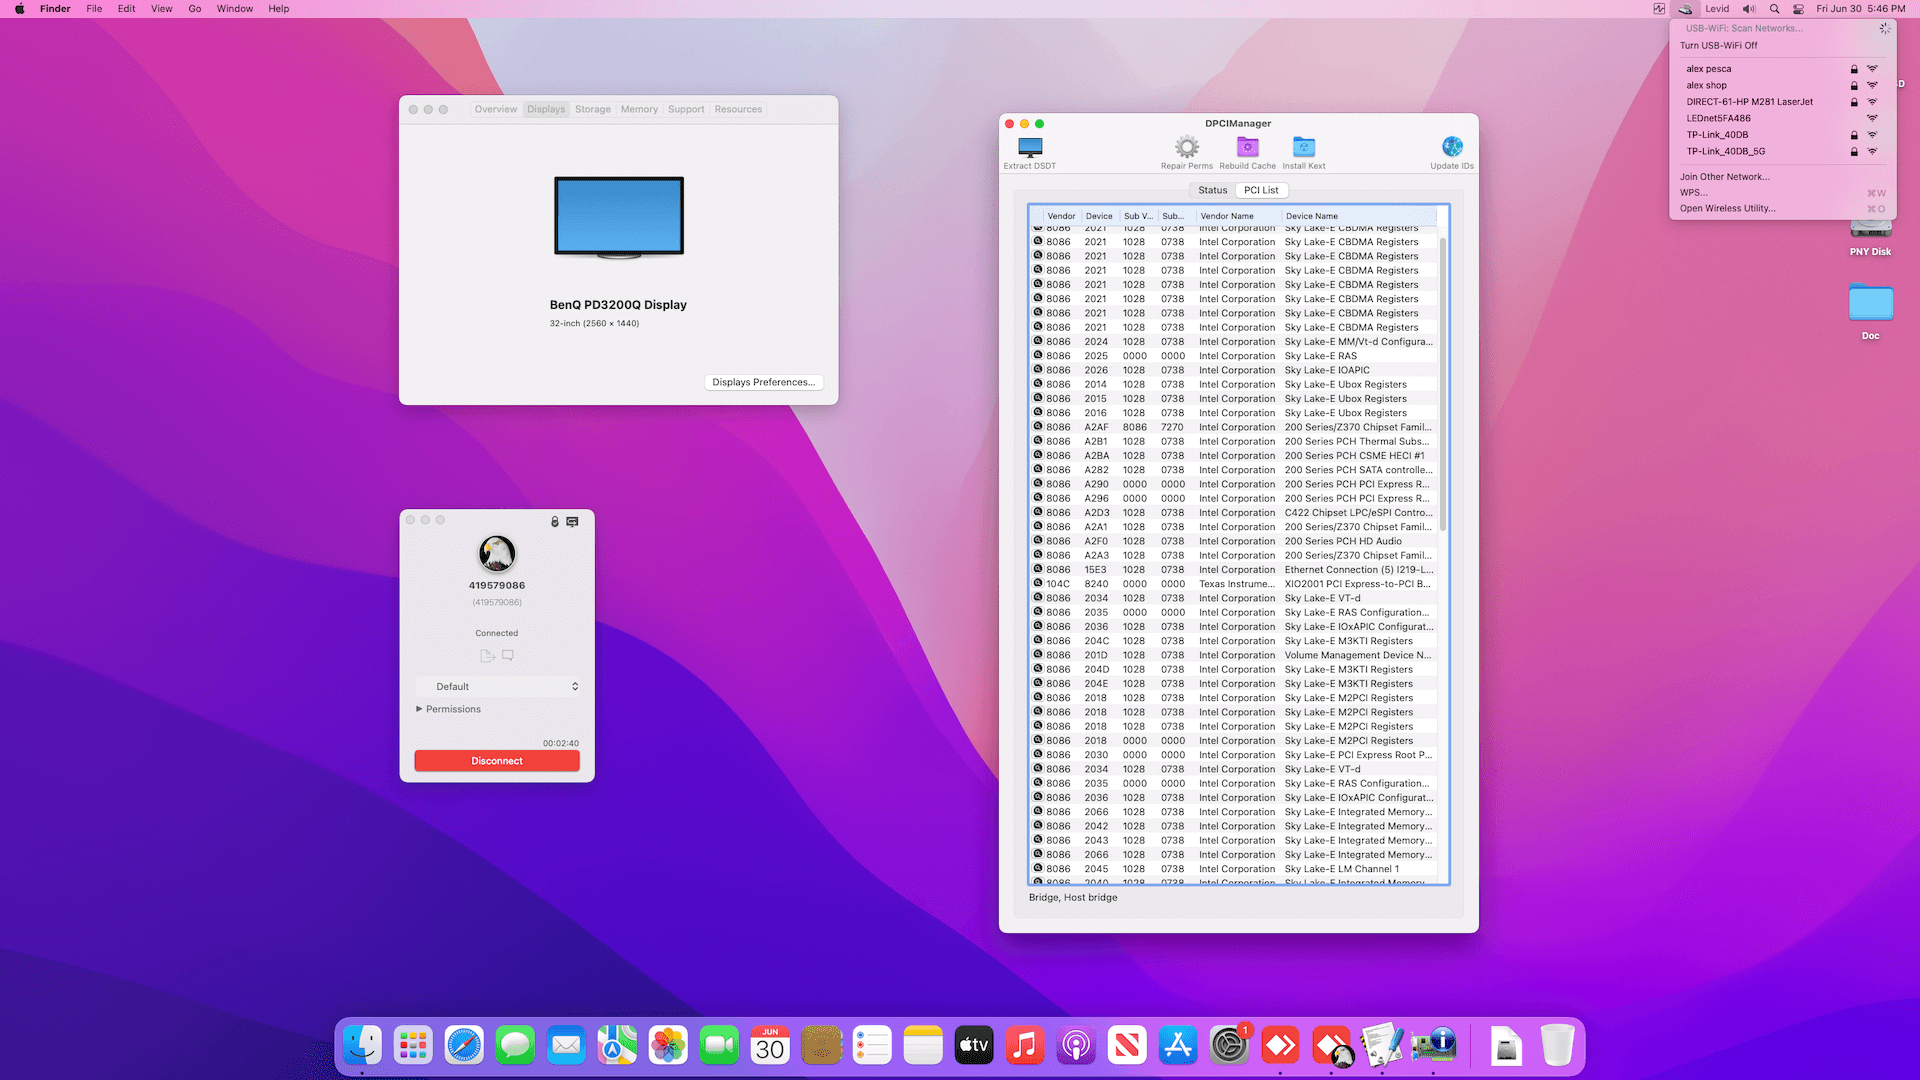This screenshot has height=1080, width=1920.
Task: Click the Displays Preferences button
Action: point(763,382)
